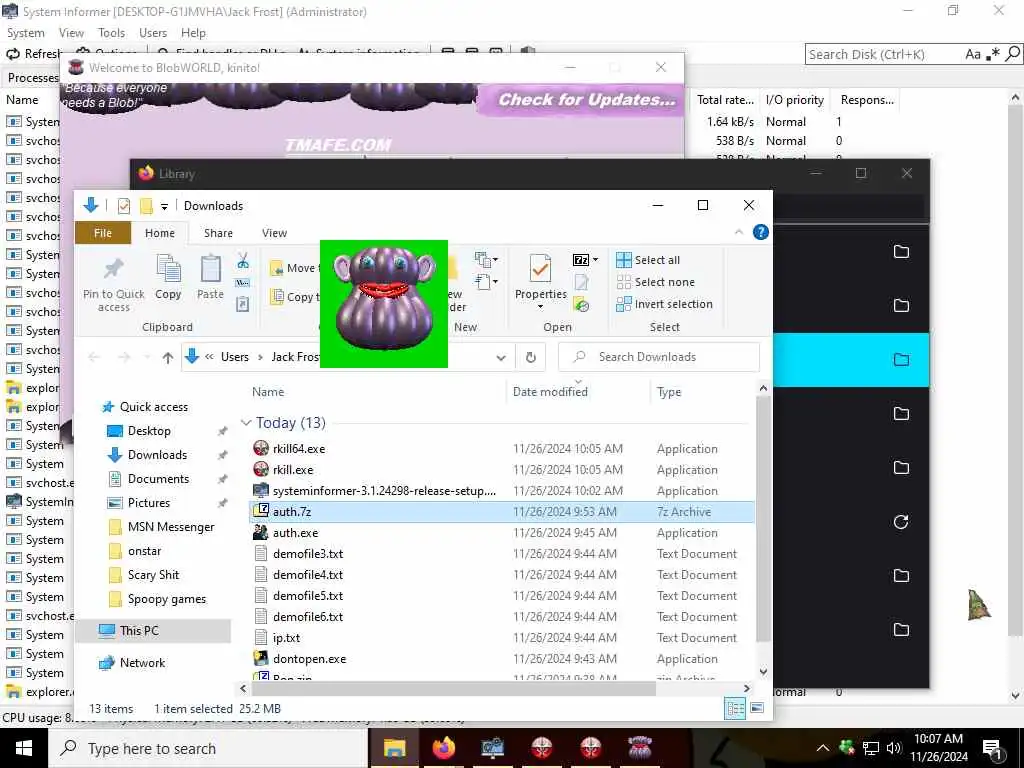The image size is (1024, 768).
Task: Open the Help menu in System Informer
Action: [193, 33]
